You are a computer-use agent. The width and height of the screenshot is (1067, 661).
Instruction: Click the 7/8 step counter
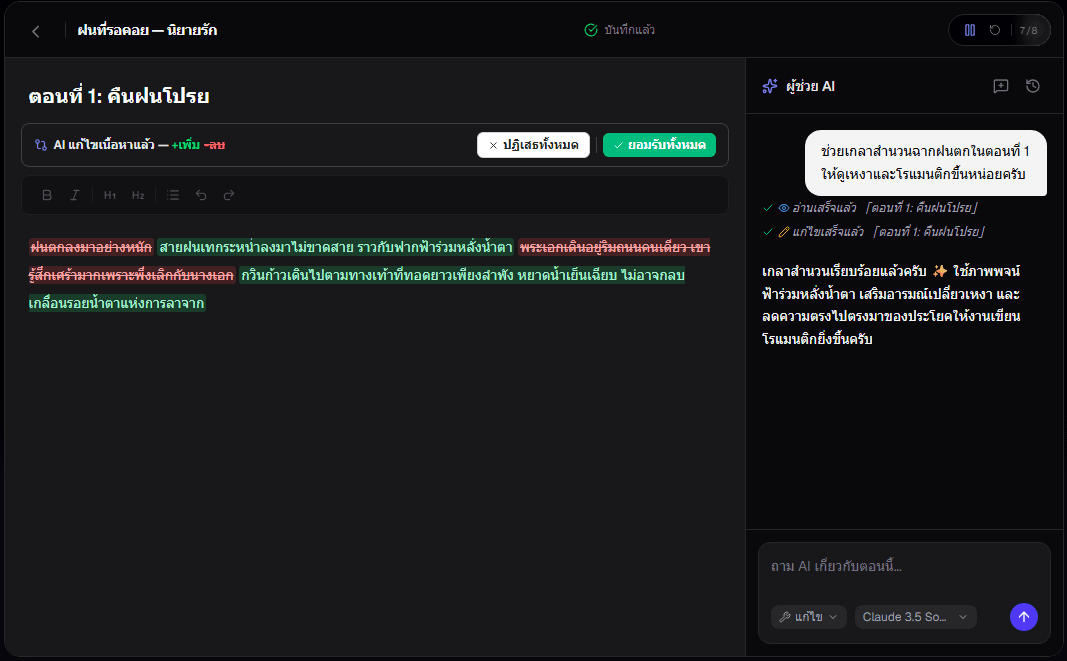(1028, 31)
